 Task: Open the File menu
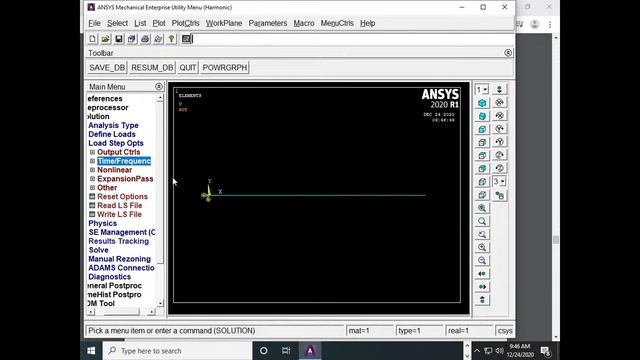pos(94,23)
